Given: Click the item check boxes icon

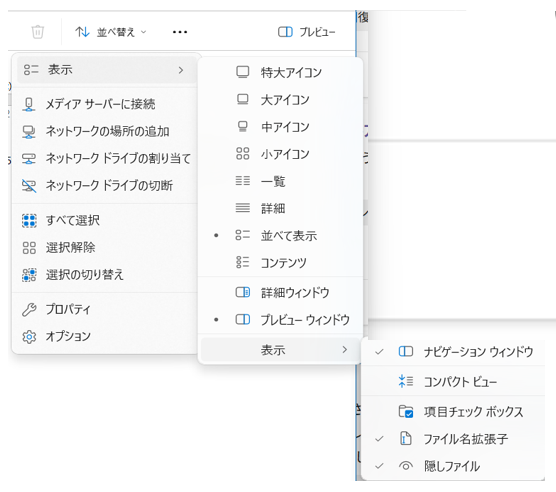Looking at the screenshot, I should (x=406, y=412).
